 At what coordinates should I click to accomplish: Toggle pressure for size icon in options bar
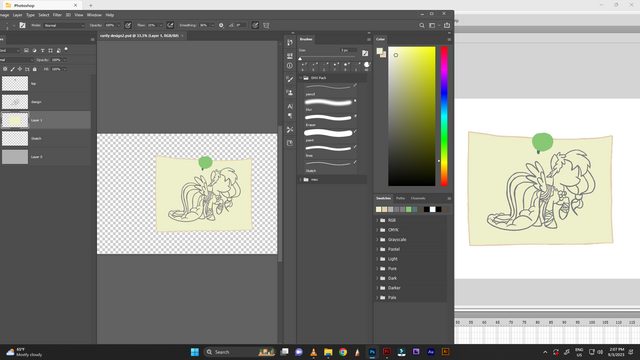coord(255,25)
